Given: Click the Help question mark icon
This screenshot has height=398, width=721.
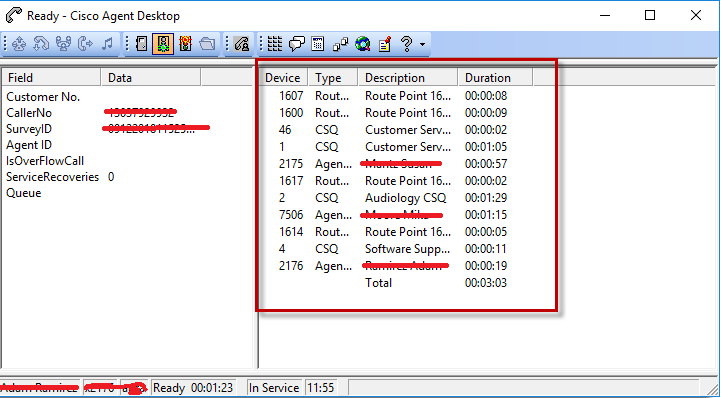Looking at the screenshot, I should (406, 44).
